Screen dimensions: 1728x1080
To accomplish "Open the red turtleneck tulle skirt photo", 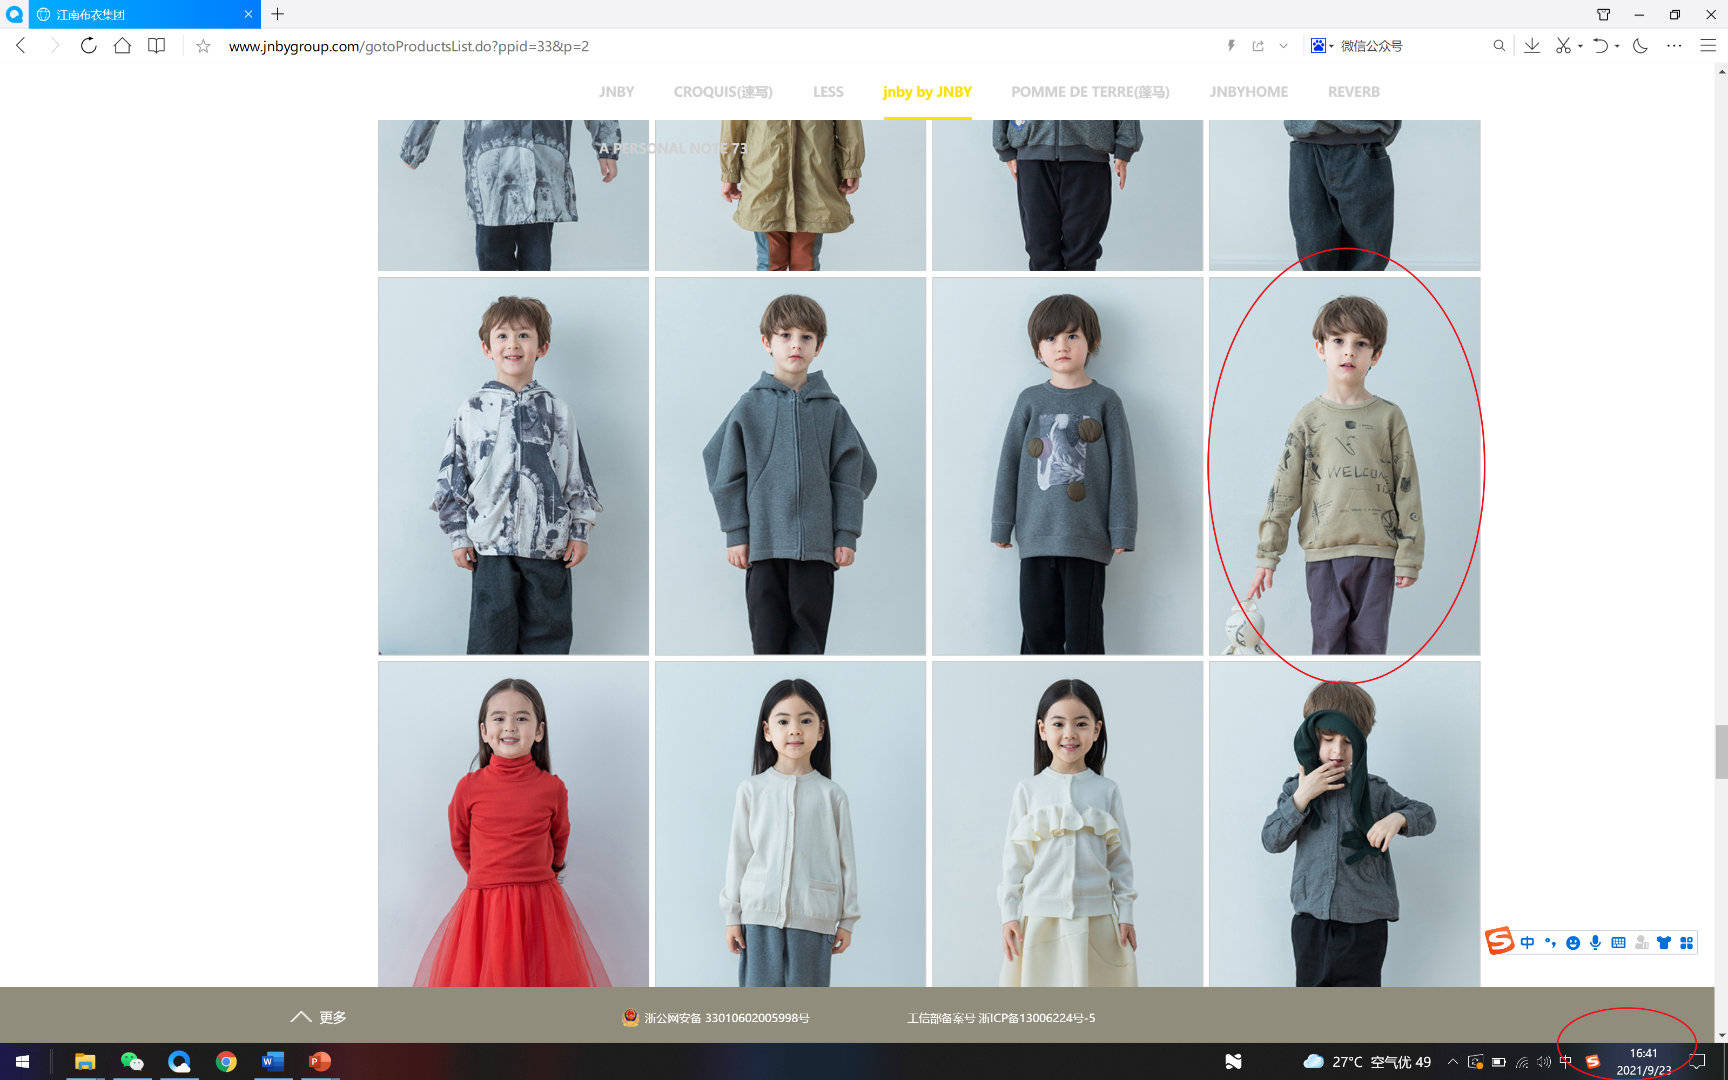I will [513, 824].
